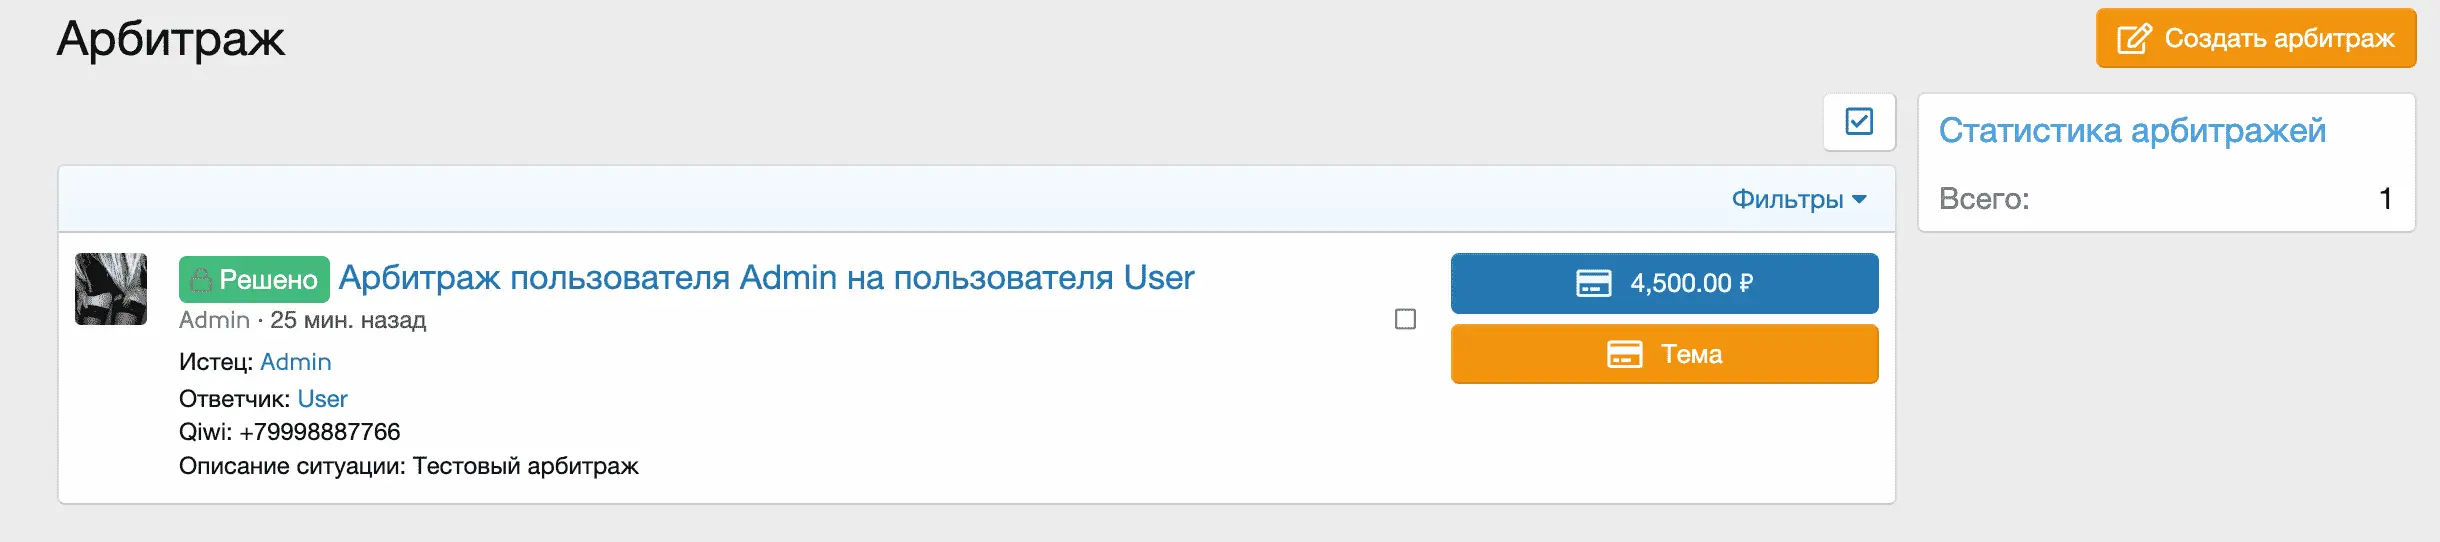2440x542 pixels.
Task: Tick the checkbox on the arbitration row
Action: click(1405, 319)
